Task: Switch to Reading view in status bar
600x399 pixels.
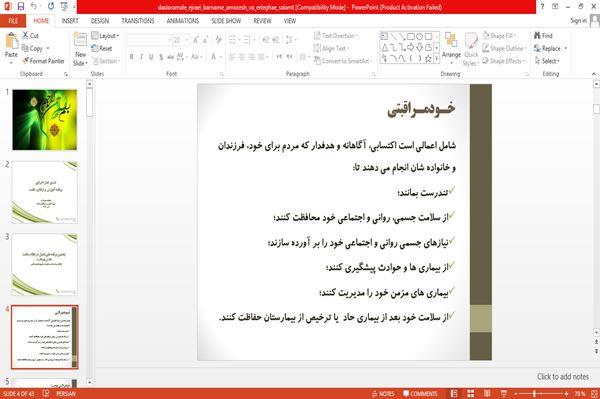Action: click(x=487, y=394)
